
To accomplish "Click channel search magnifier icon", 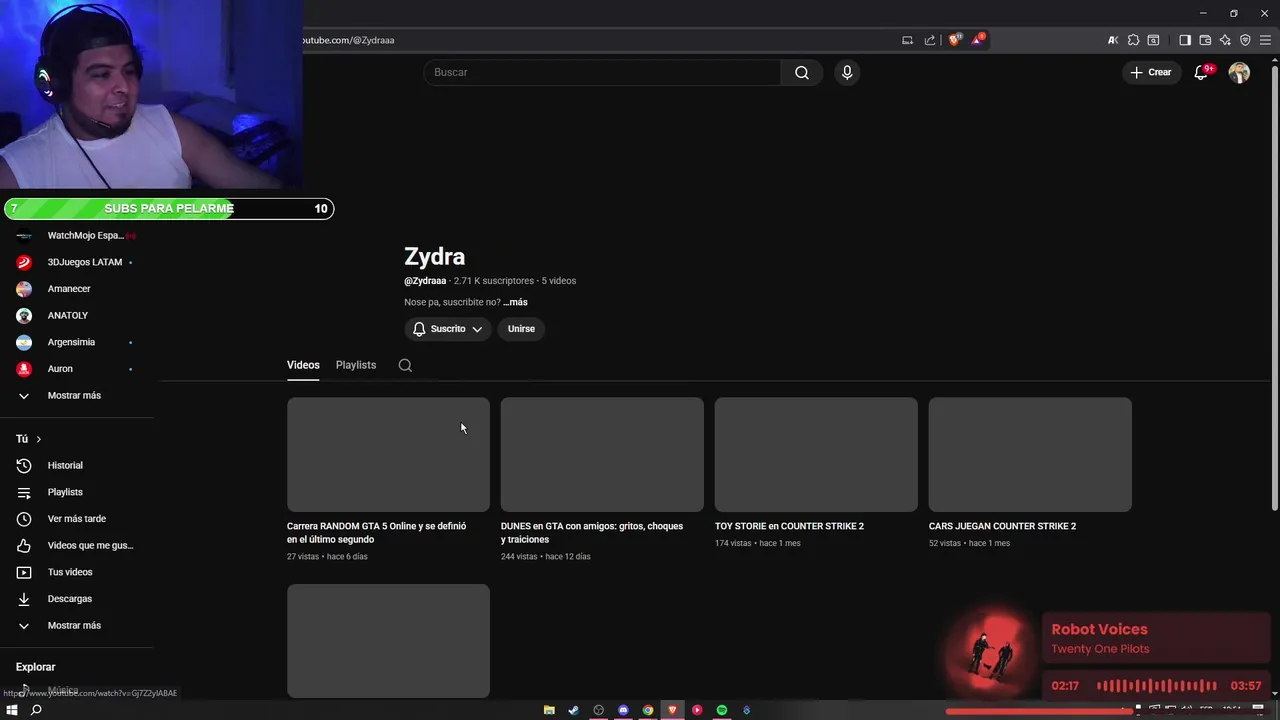I will 405,365.
